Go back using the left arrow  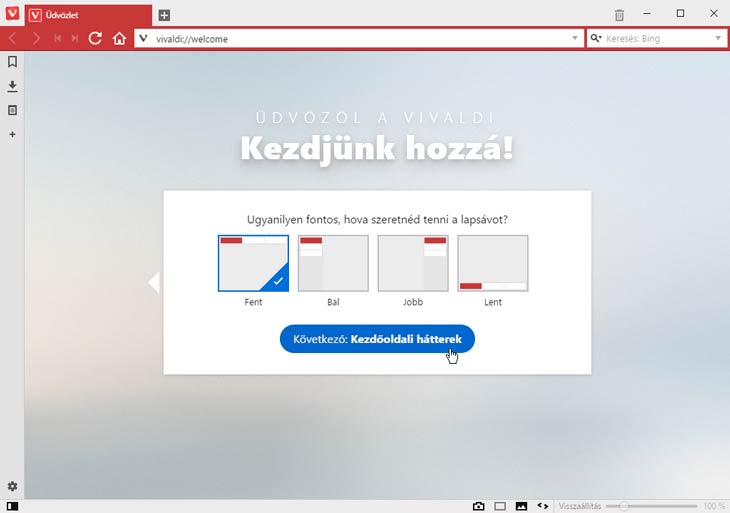click(13, 38)
